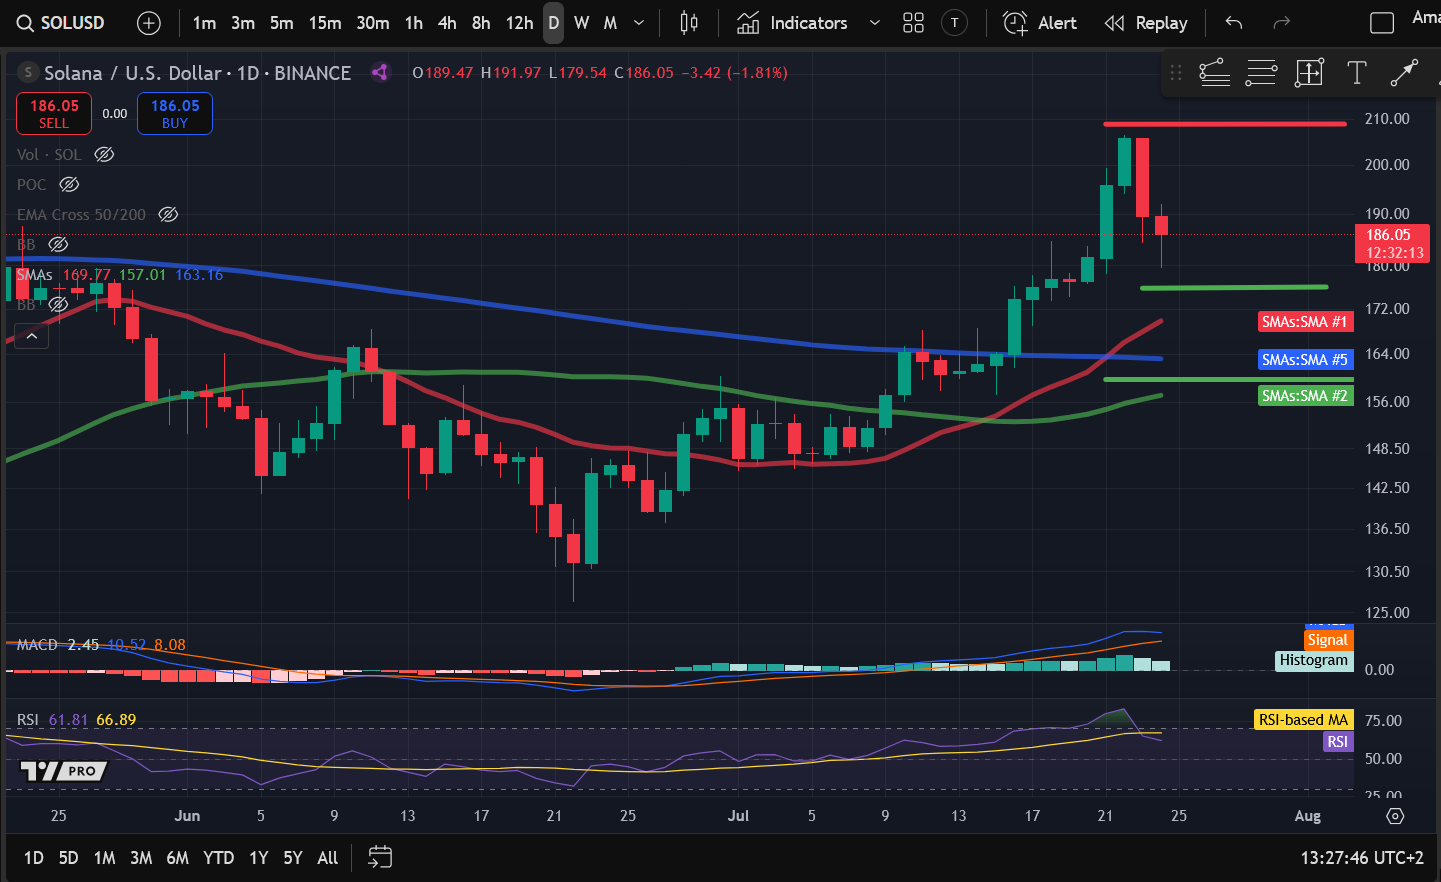Image resolution: width=1441 pixels, height=882 pixels.
Task: Click the Solana / U.S. Dollar chart title
Action: 132,72
